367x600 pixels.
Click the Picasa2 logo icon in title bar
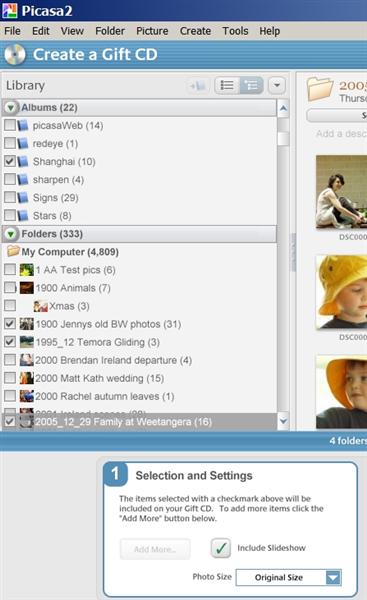pos(10,10)
